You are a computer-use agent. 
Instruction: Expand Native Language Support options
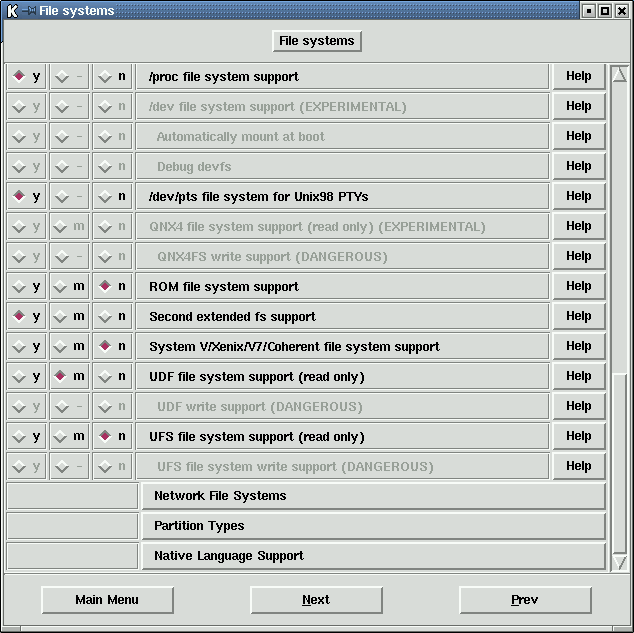pyautogui.click(x=372, y=556)
